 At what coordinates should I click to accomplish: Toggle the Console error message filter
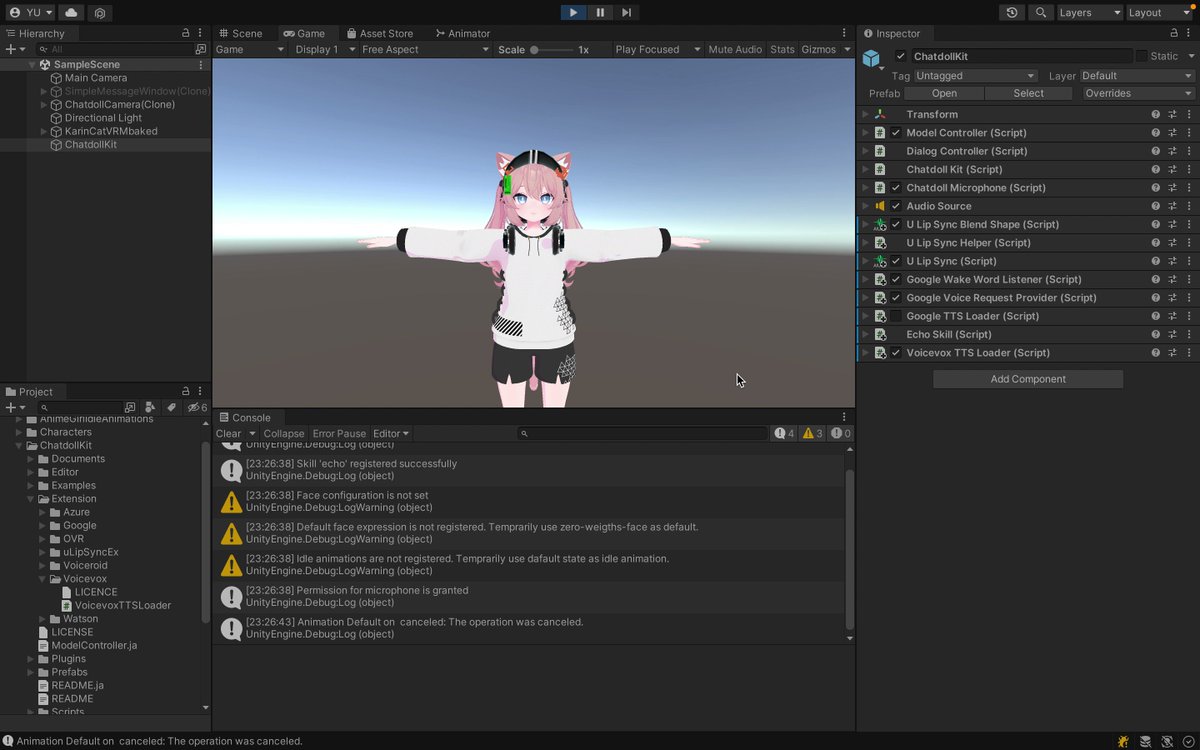tap(841, 434)
